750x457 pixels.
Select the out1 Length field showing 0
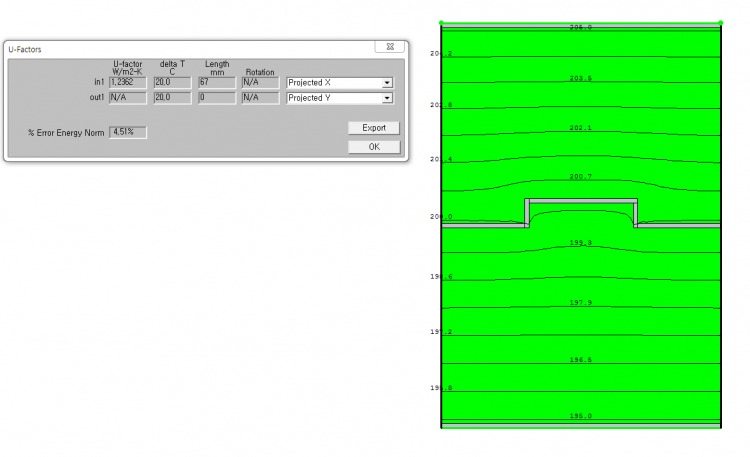click(216, 98)
